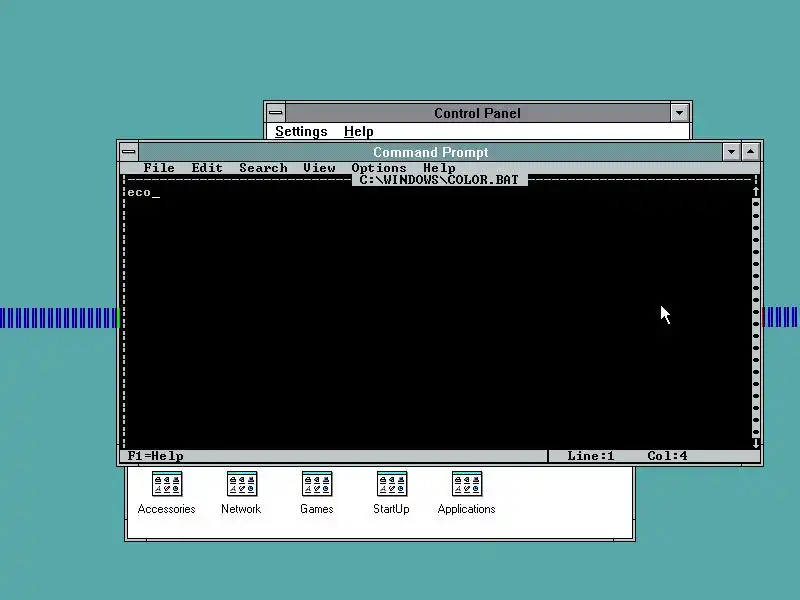800x600 pixels.
Task: Click F1=Help in the editor status bar
Action: click(x=156, y=456)
